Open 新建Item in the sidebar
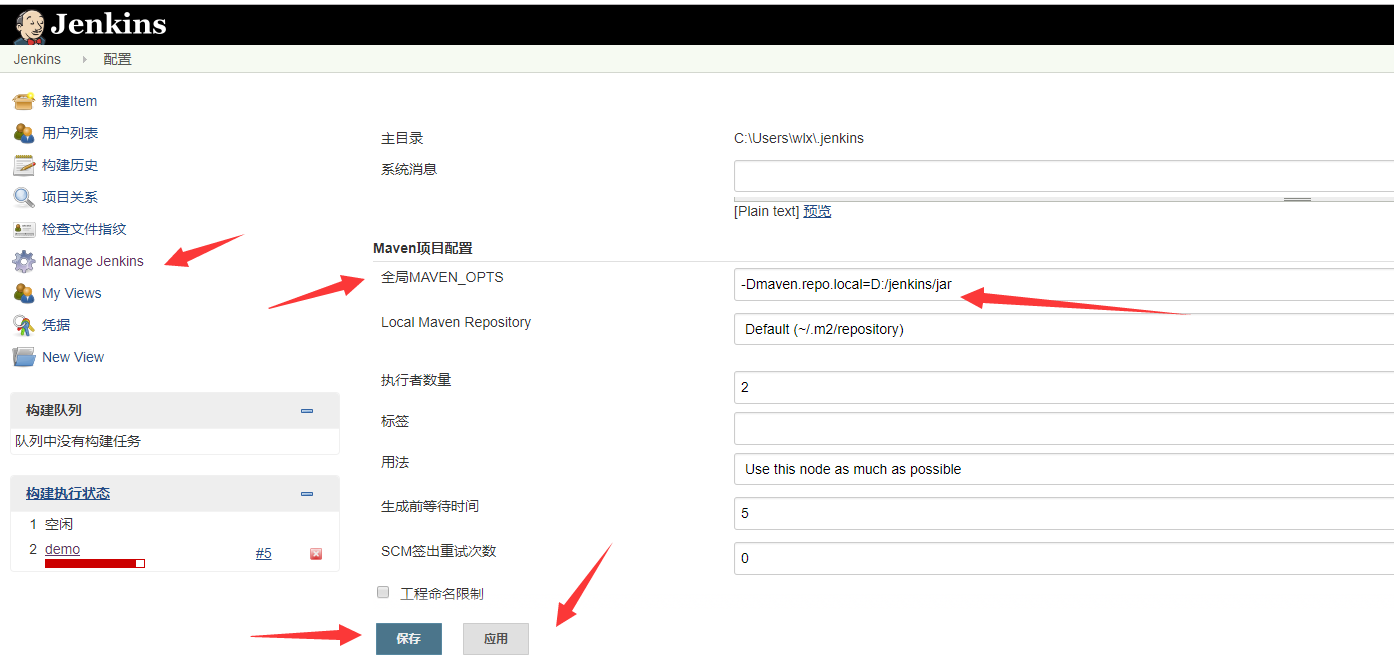The width and height of the screenshot is (1394, 662). pos(69,101)
